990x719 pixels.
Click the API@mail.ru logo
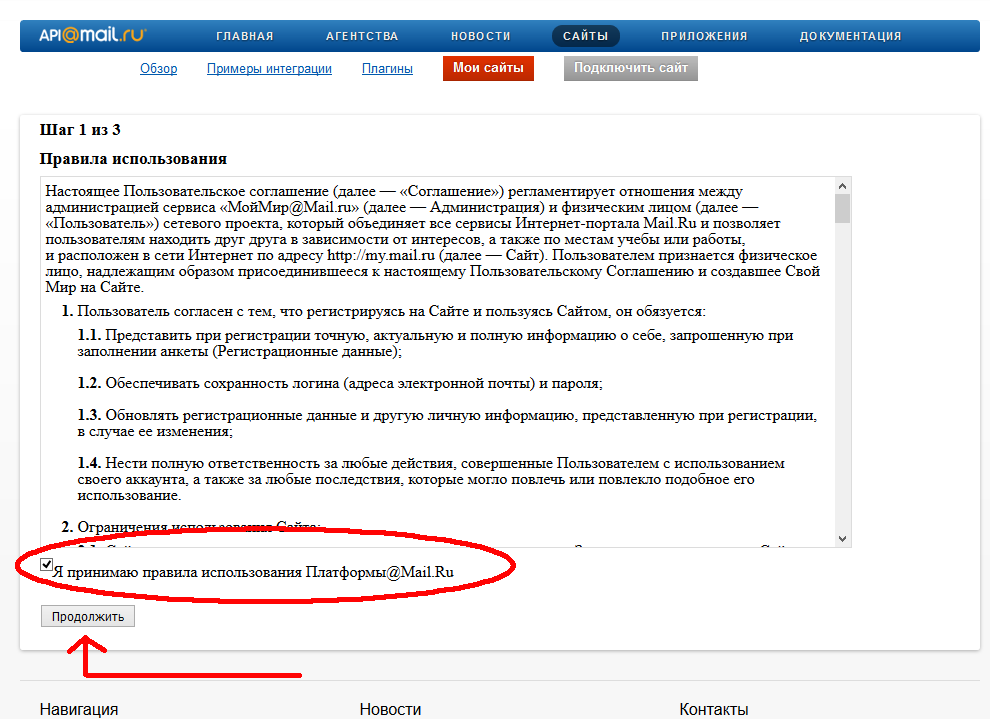pos(92,35)
